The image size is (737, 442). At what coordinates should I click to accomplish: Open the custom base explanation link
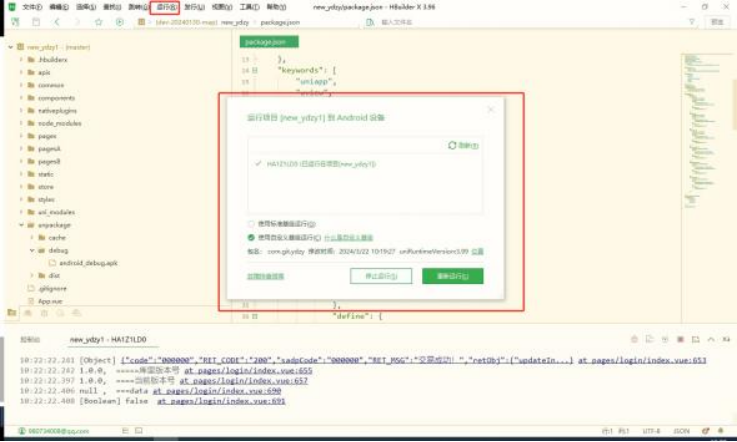(x=348, y=238)
